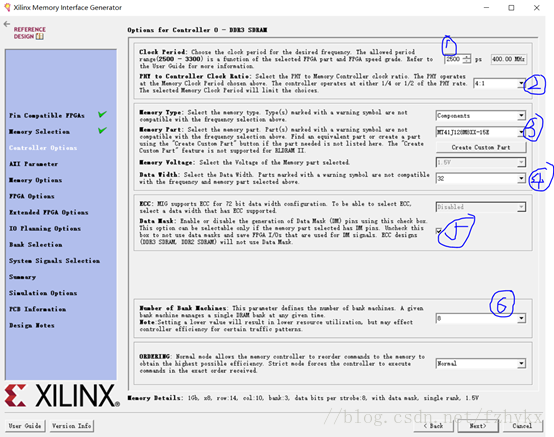Click the Next button

click(x=478, y=426)
